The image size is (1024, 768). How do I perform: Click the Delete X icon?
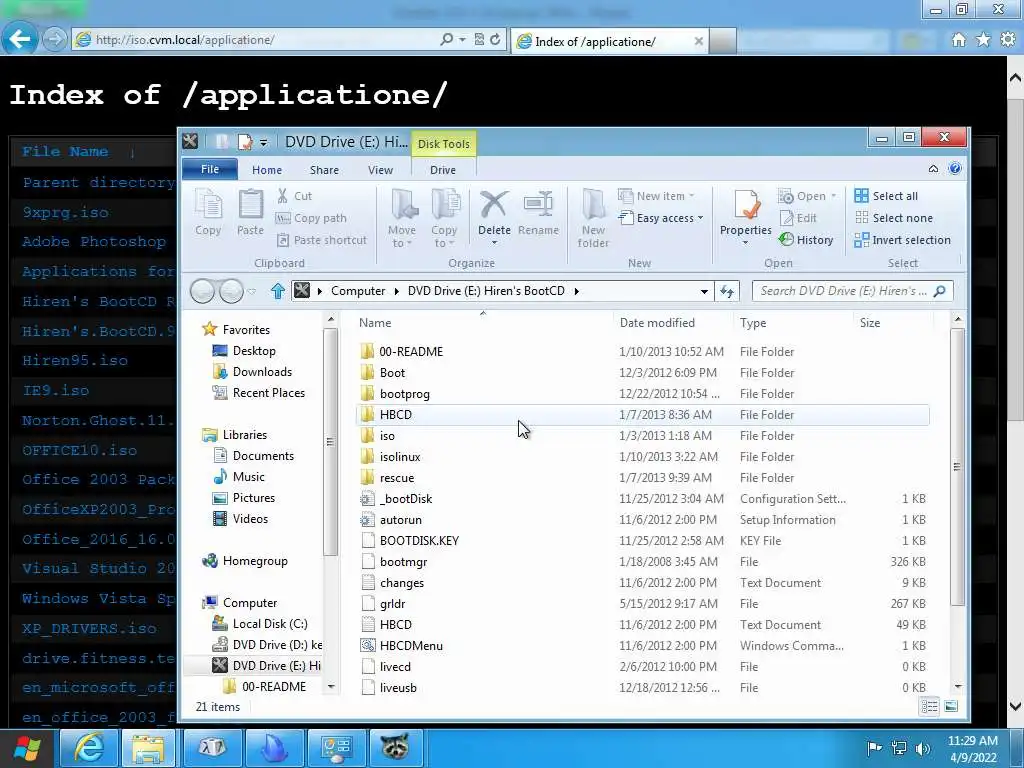pyautogui.click(x=494, y=204)
